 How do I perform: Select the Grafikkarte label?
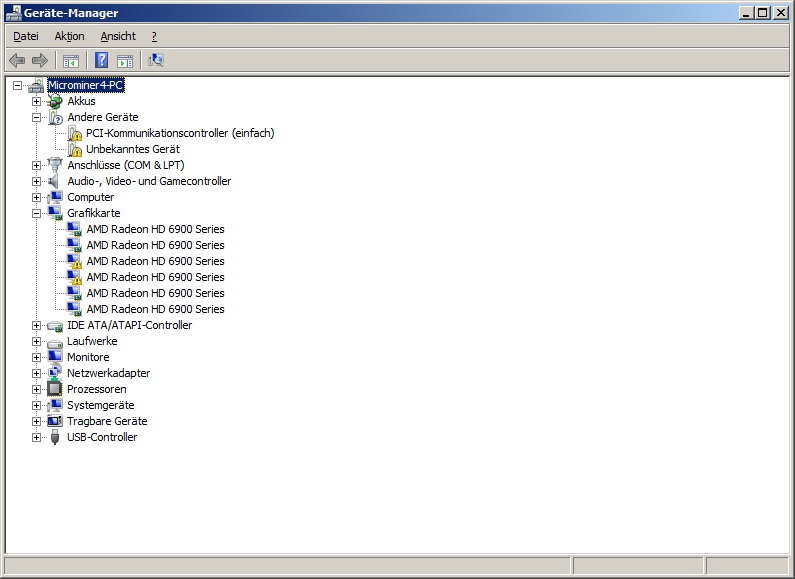94,213
